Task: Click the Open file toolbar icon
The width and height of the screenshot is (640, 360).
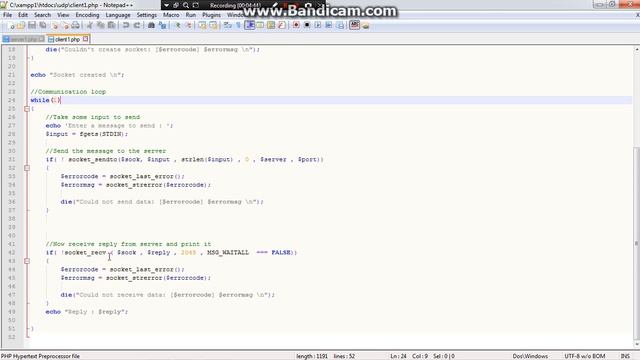Action: click(x=21, y=25)
